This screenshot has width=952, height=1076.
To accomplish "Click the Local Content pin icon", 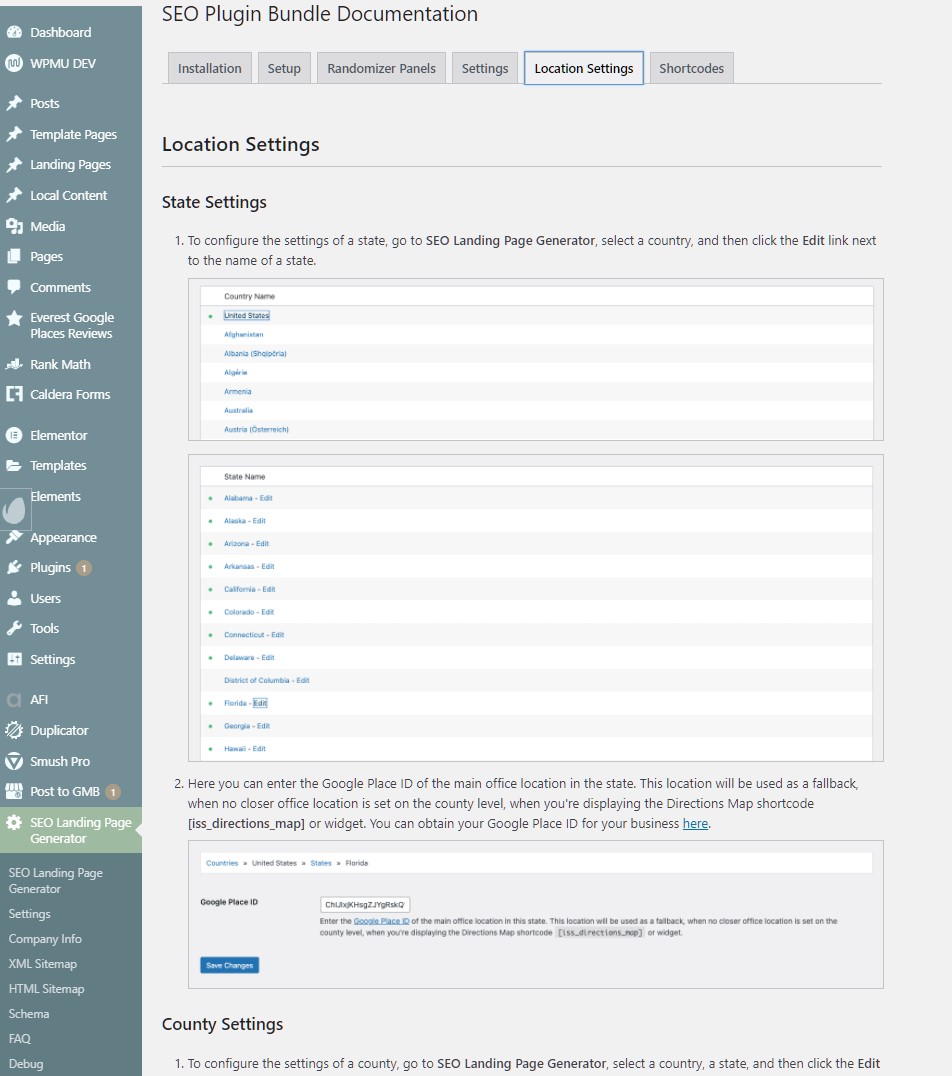I will [14, 196].
